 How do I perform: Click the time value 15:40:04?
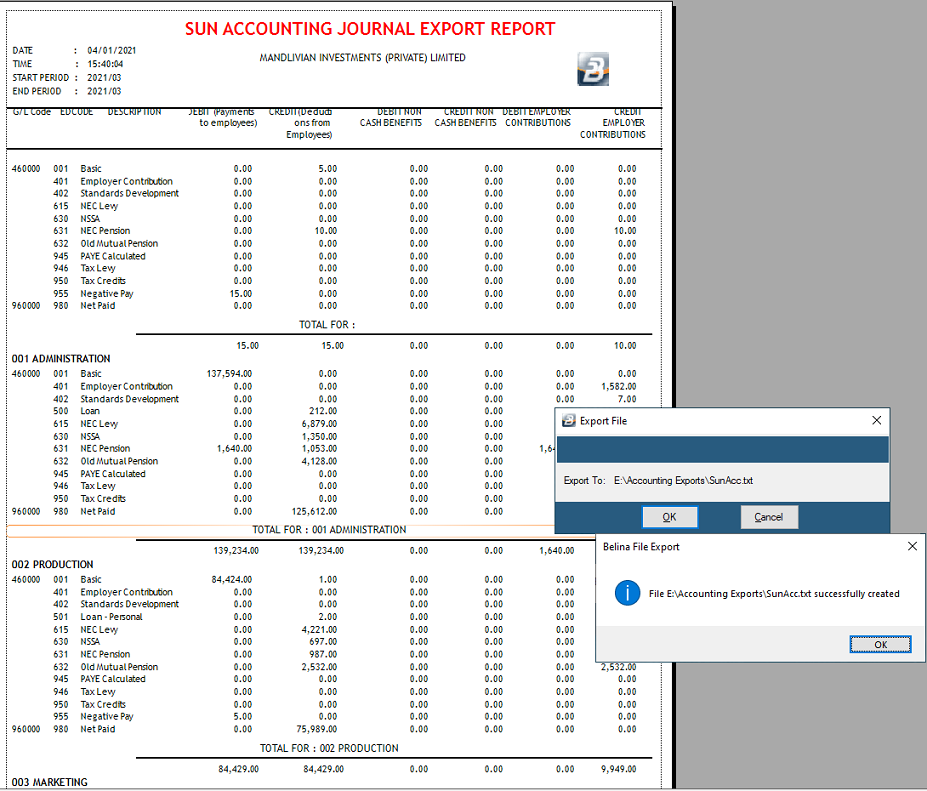(105, 64)
